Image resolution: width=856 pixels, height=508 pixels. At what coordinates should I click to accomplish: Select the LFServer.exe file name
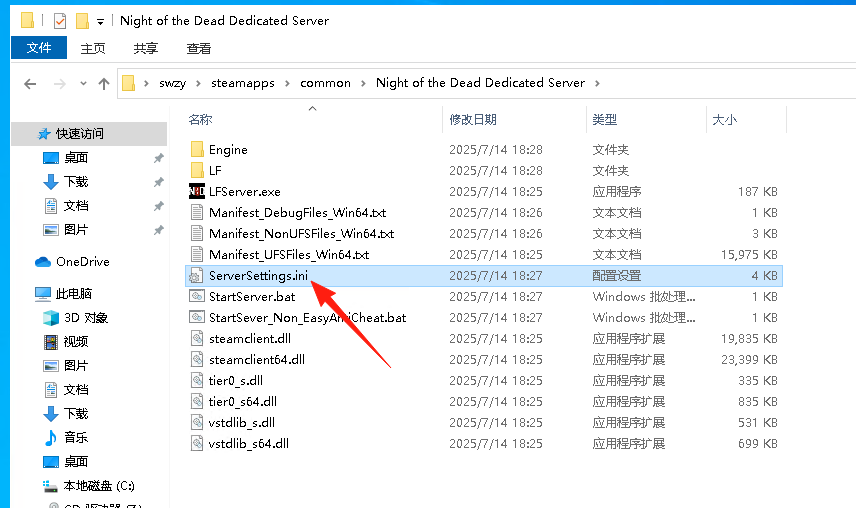tap(245, 192)
